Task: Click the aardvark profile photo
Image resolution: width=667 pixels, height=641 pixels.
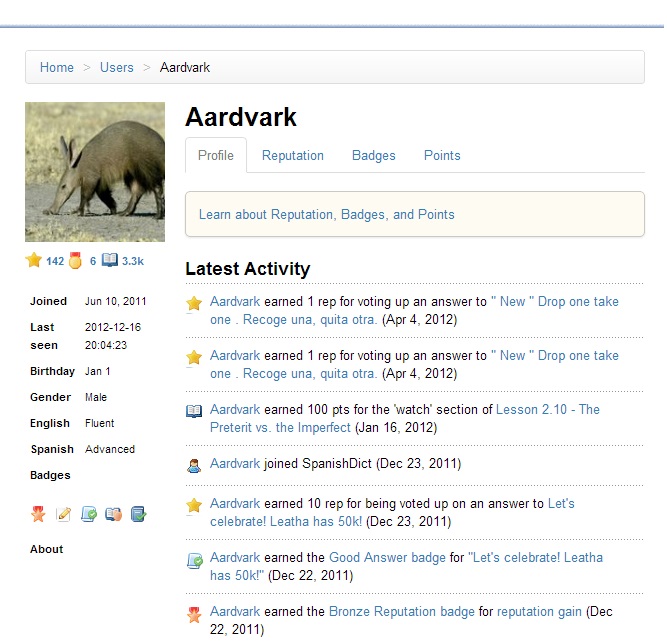Action: pyautogui.click(x=95, y=172)
